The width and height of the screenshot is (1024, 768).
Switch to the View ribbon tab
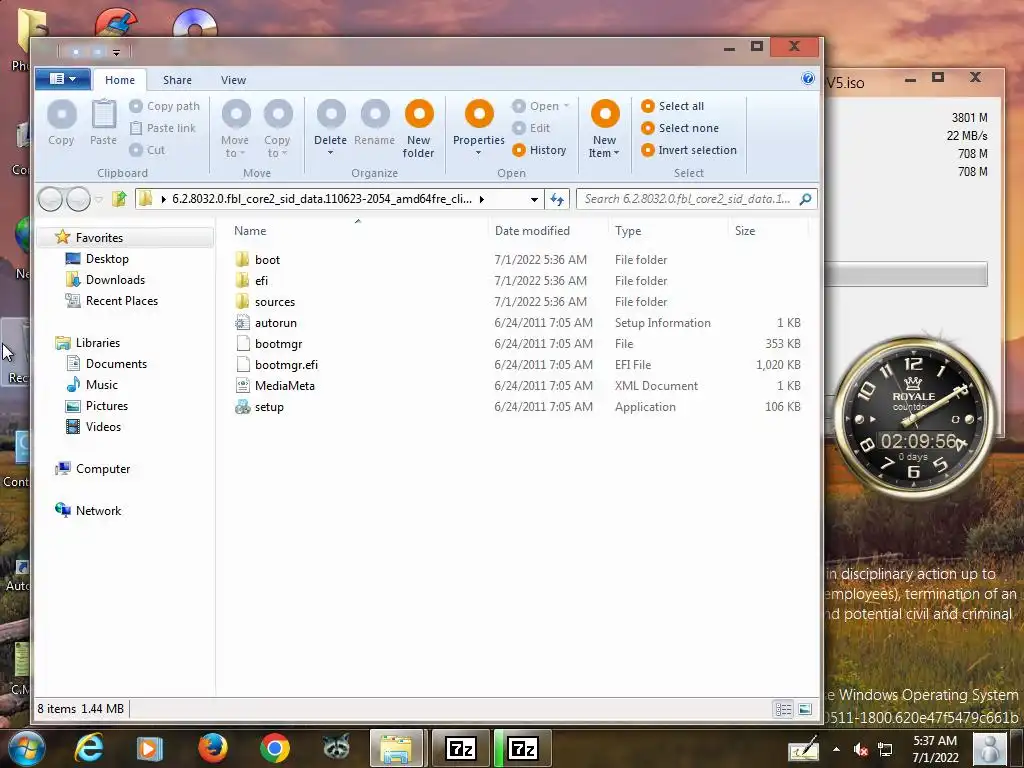[x=233, y=80]
